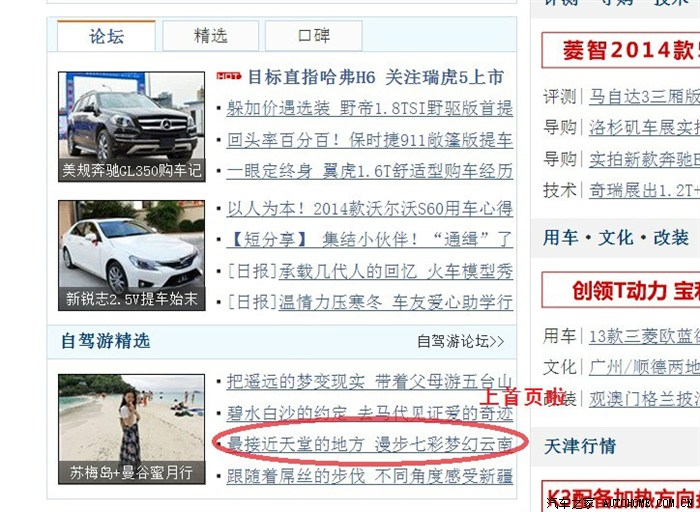
Task: Open the 美规奔驰GL350购车记 thumbnail
Action: click(132, 126)
